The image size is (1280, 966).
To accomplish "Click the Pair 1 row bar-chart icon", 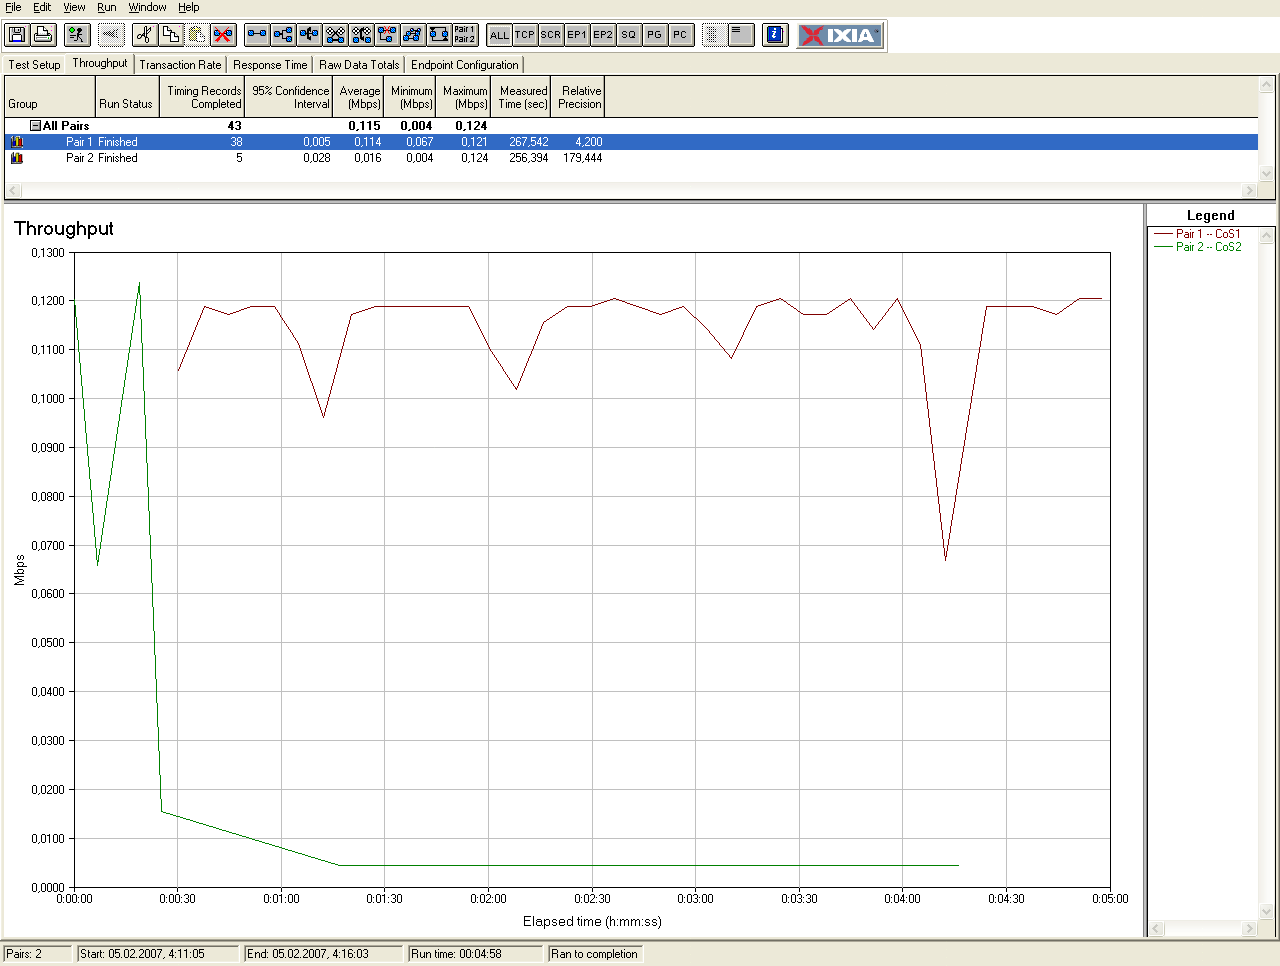I will click(x=17, y=142).
